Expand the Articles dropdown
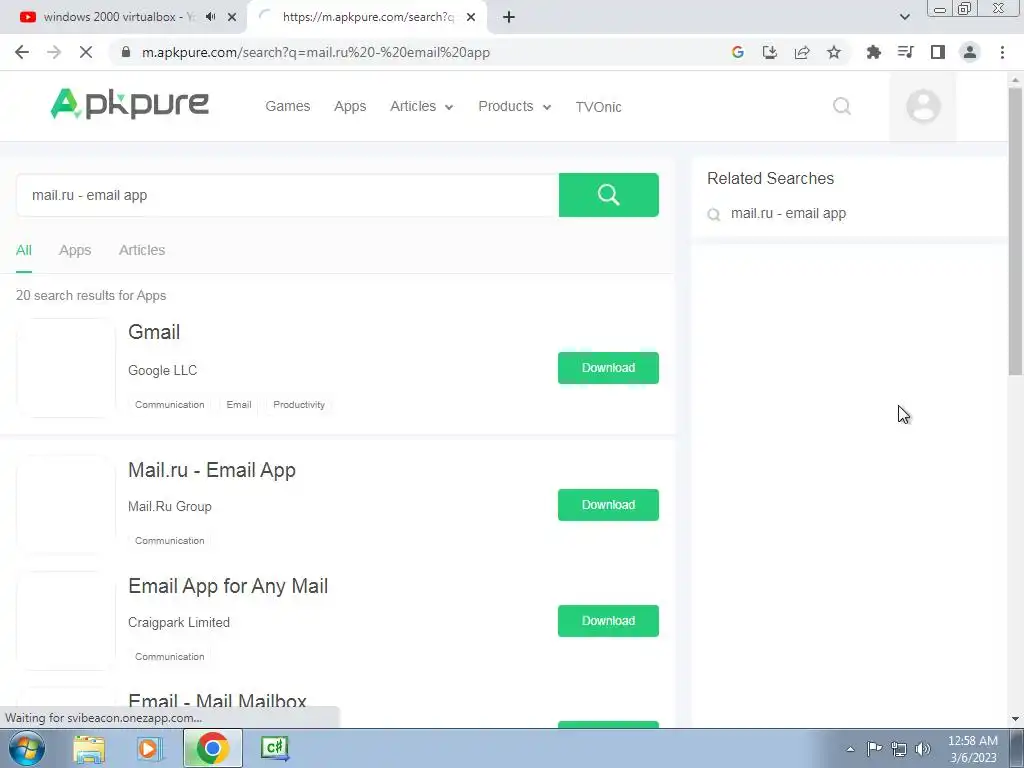 421,106
